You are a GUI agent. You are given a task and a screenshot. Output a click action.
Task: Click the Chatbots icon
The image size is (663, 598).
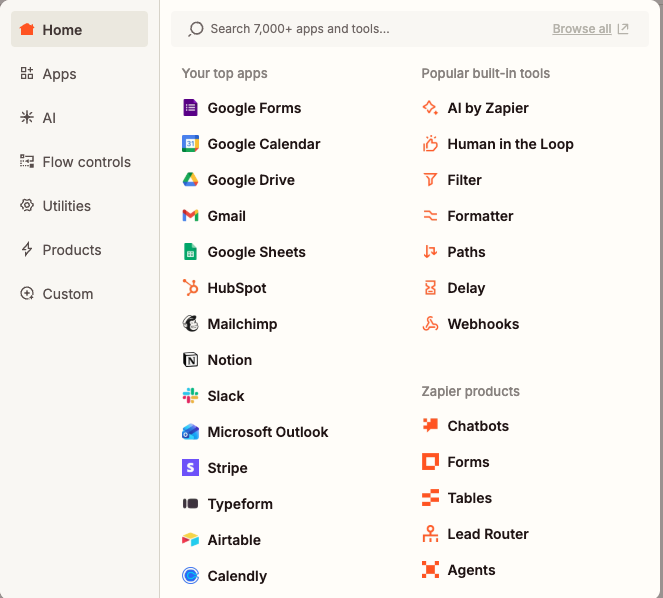(x=430, y=425)
